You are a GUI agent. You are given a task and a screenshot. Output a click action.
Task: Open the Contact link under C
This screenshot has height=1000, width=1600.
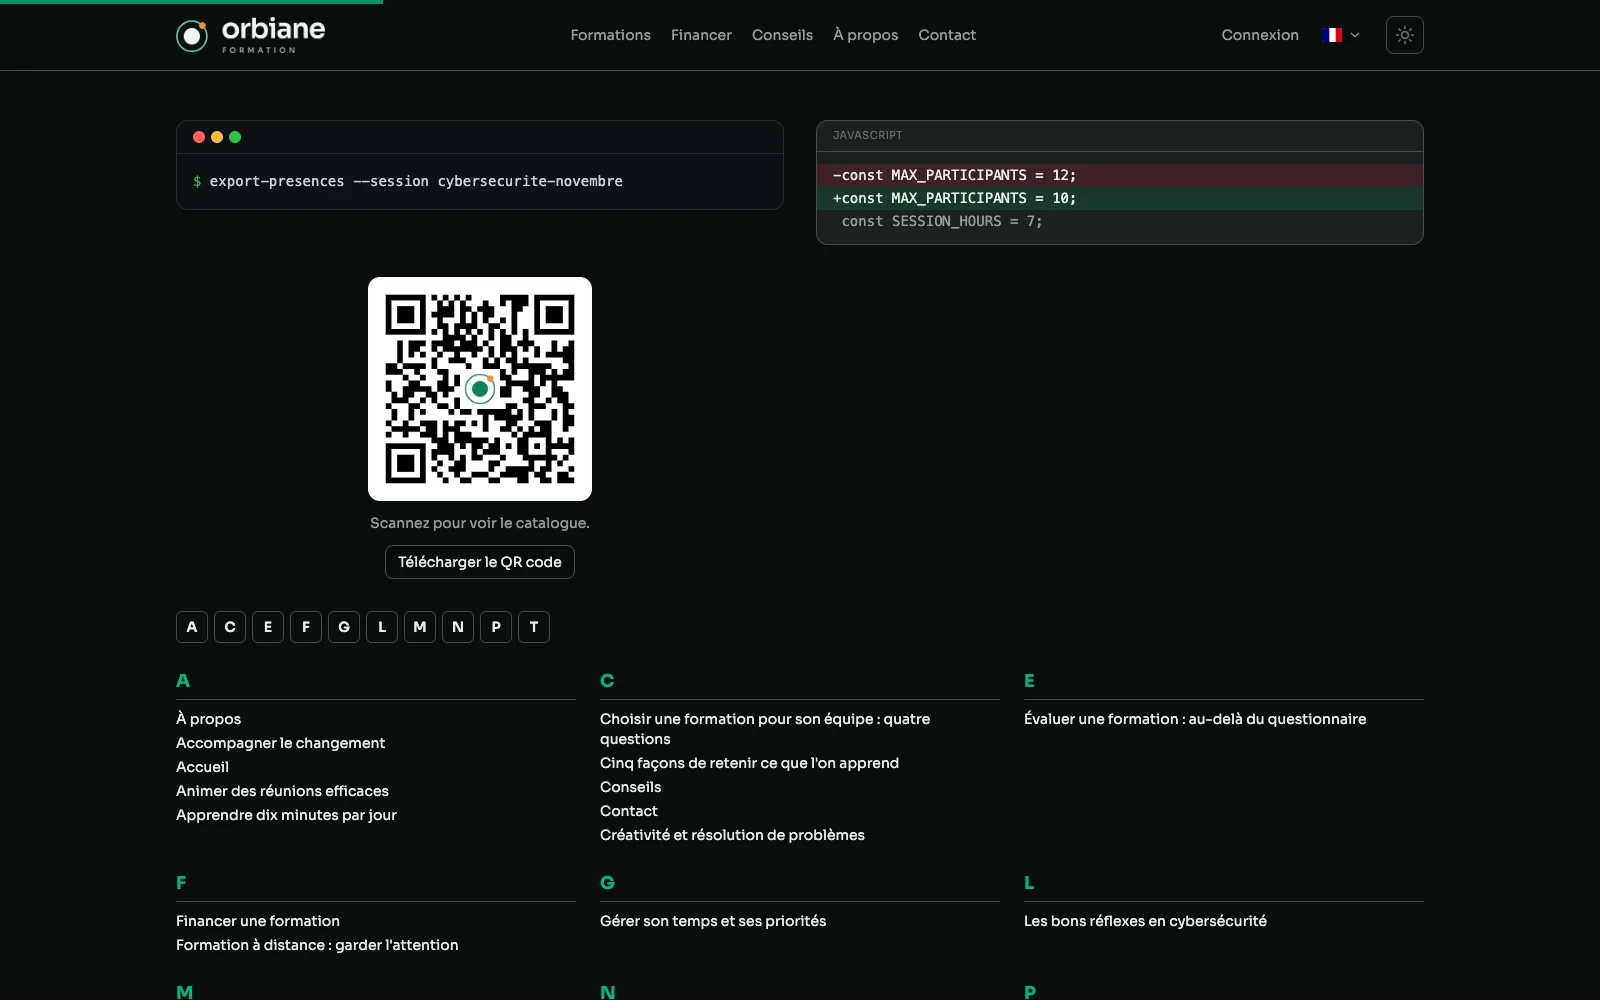(628, 811)
